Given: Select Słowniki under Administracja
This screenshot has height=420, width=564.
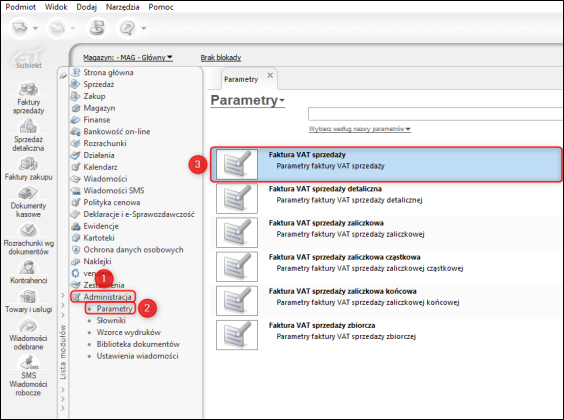Looking at the screenshot, I should coord(111,320).
